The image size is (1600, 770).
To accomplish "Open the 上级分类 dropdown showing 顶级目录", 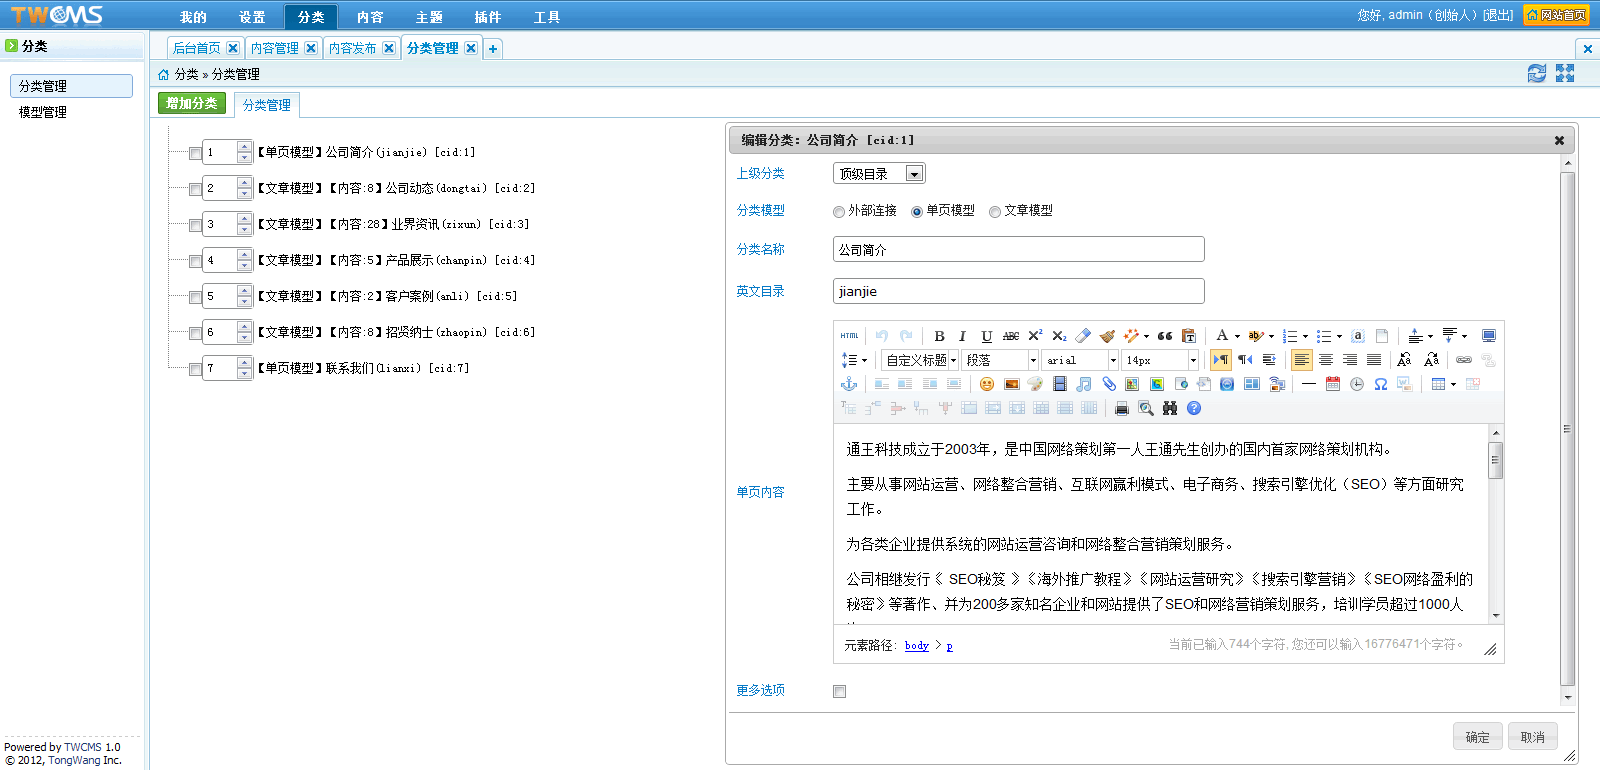I will click(x=879, y=174).
